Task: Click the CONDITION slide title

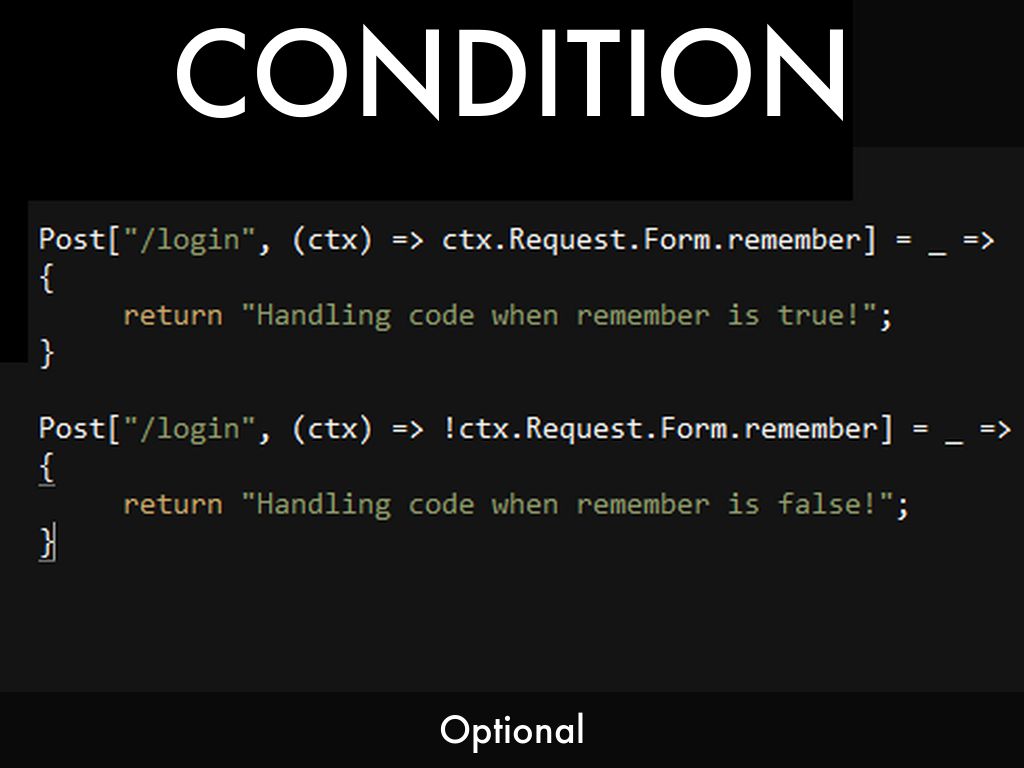Action: click(512, 72)
